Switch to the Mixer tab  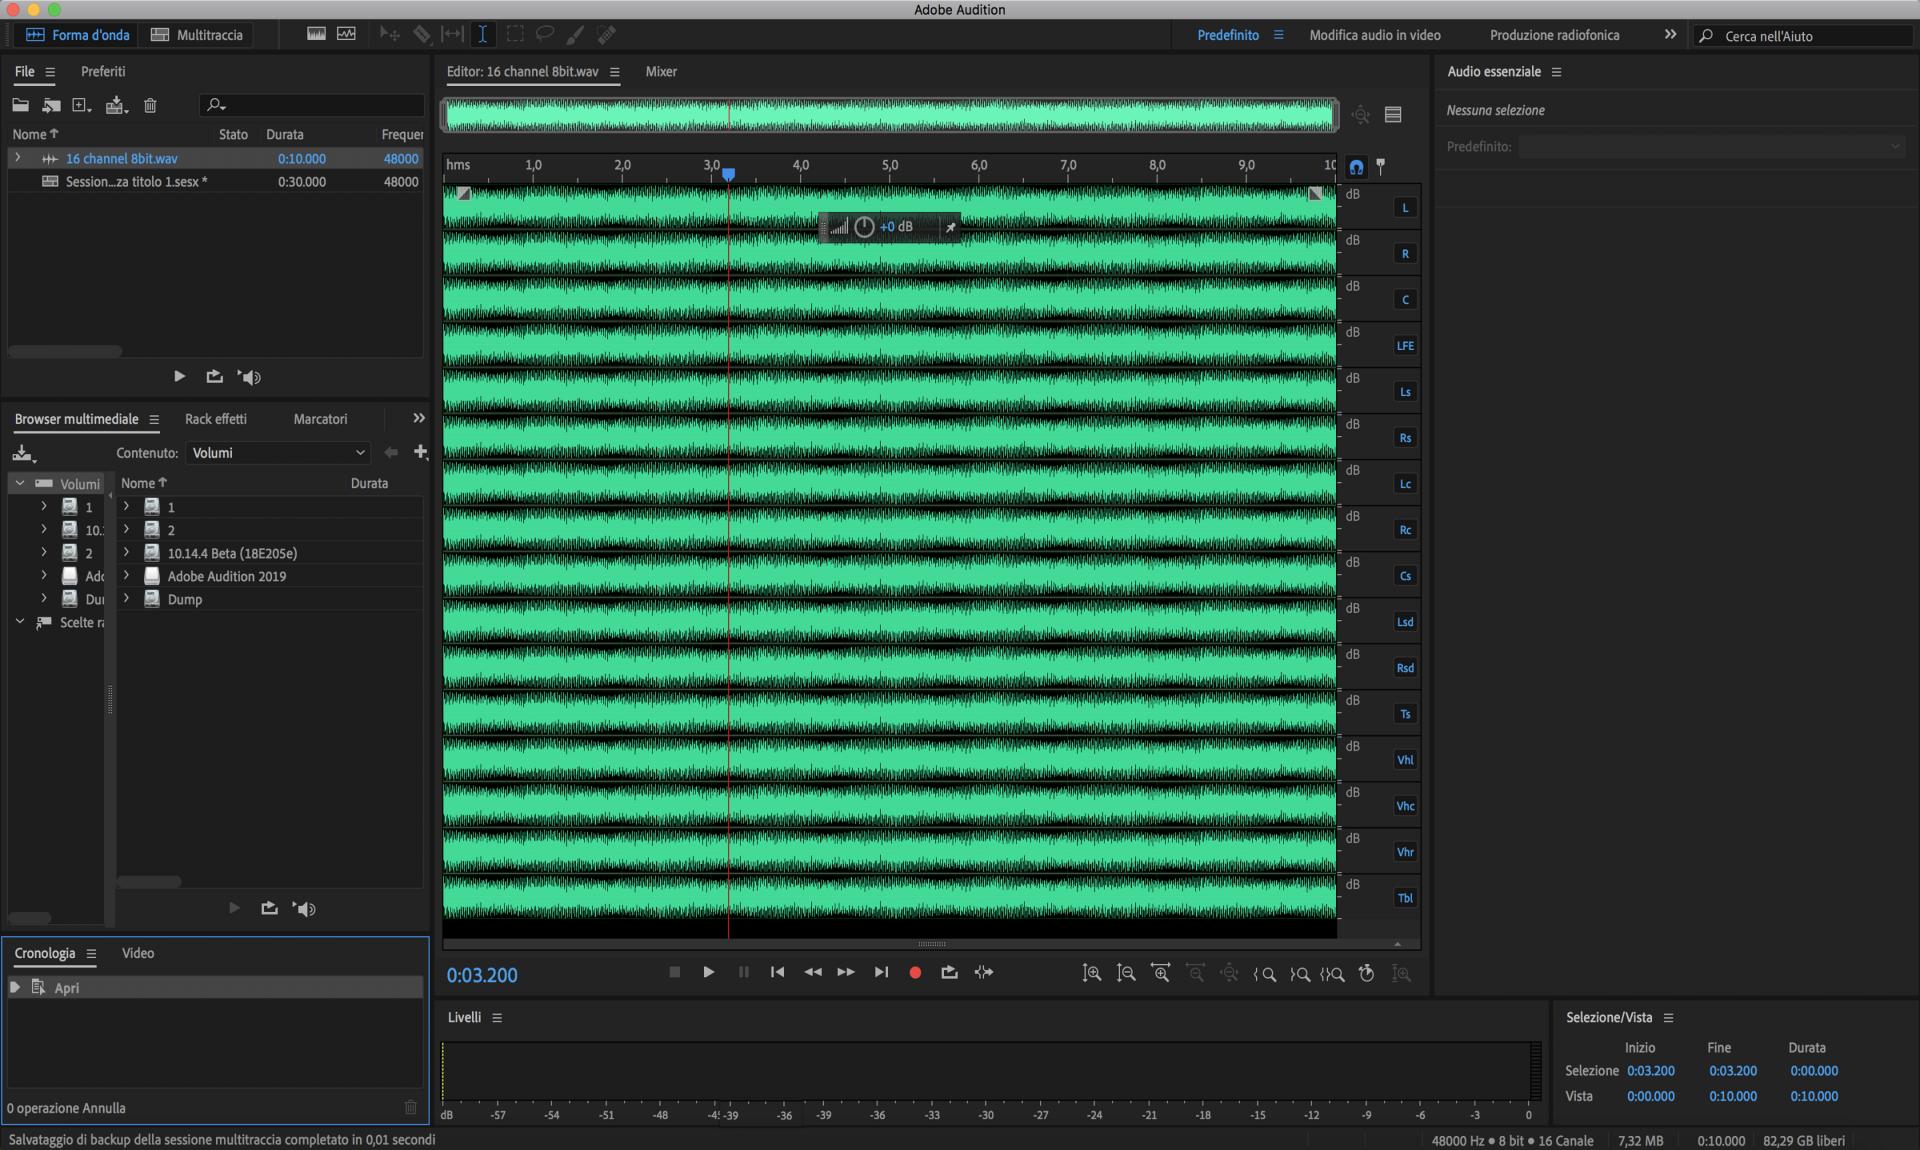660,72
